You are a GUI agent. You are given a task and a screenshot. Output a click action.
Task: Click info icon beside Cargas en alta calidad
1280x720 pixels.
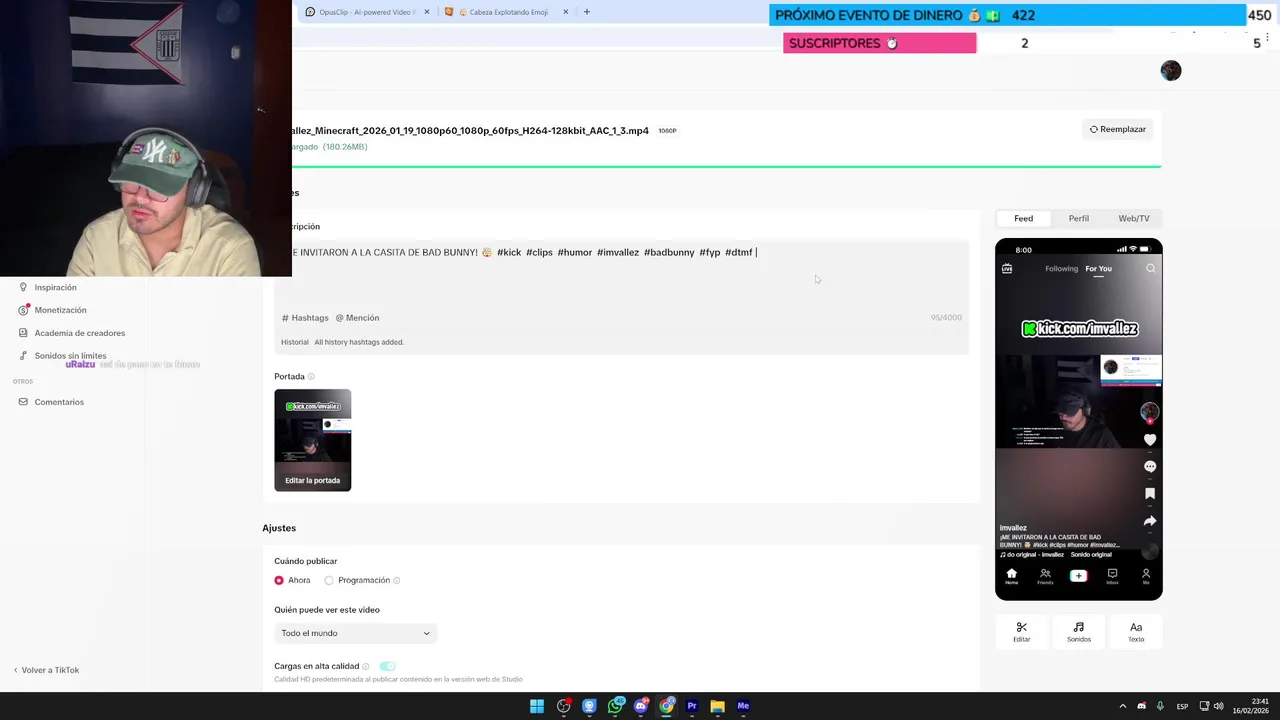366,666
